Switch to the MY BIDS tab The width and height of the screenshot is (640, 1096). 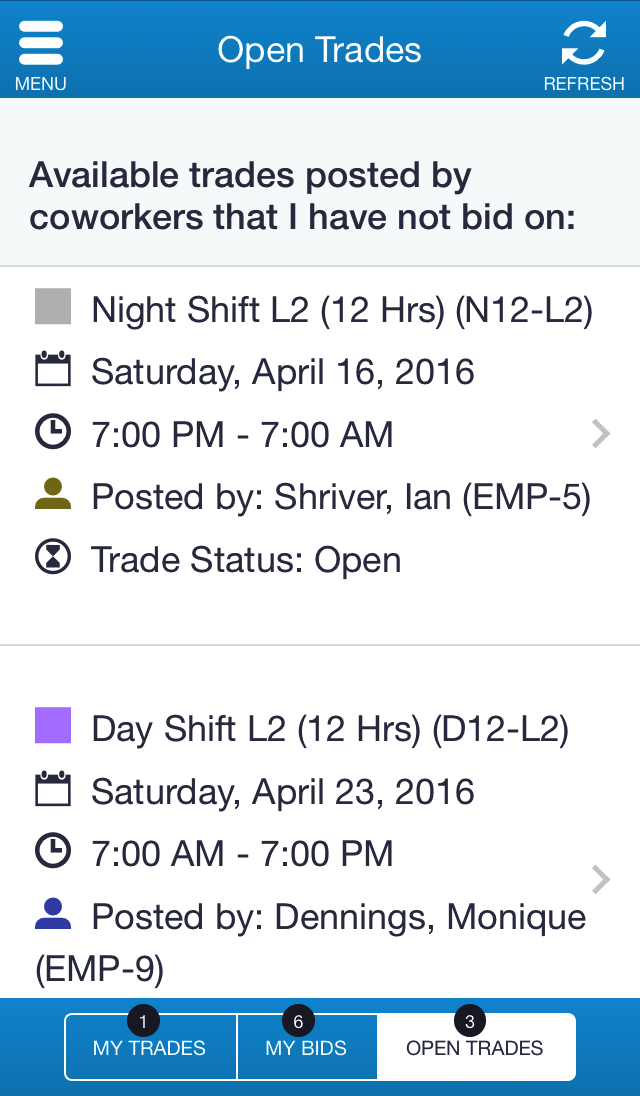click(305, 1047)
